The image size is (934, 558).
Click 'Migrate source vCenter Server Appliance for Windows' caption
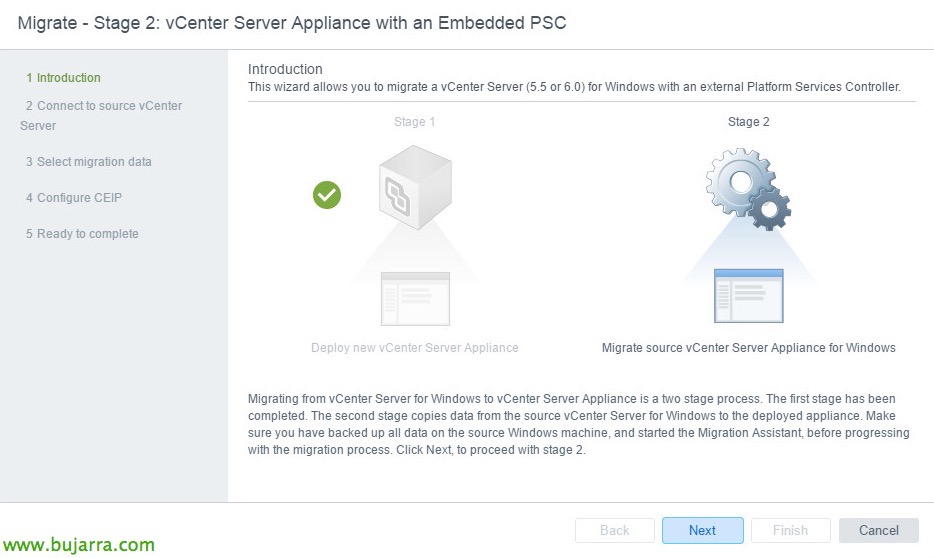pyautogui.click(x=748, y=348)
